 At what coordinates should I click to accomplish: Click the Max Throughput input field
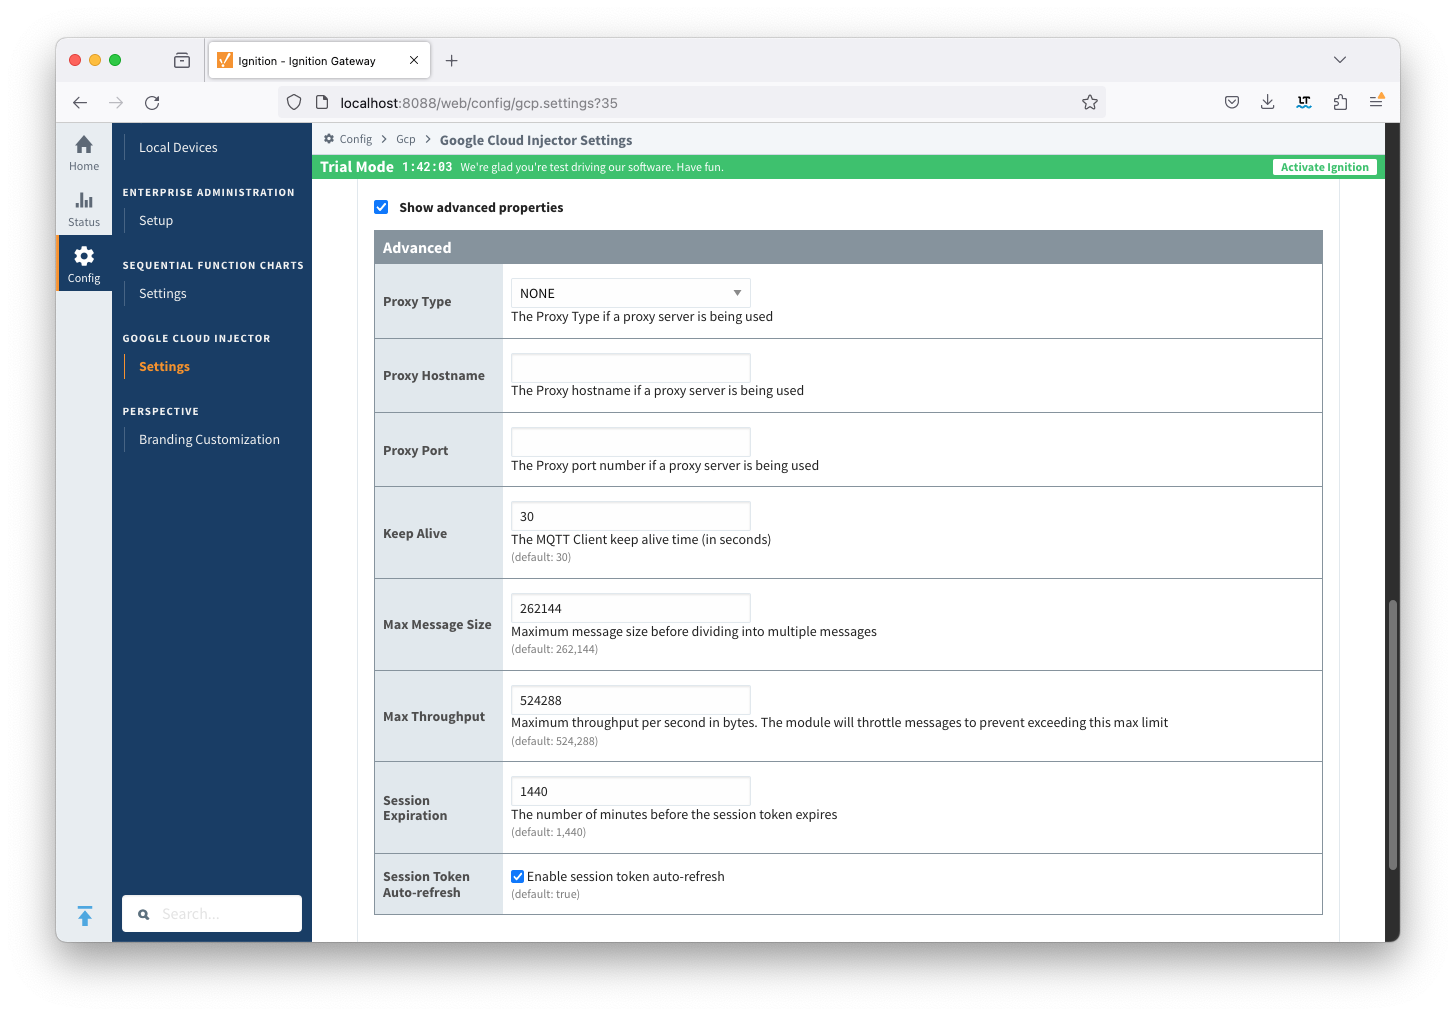click(x=630, y=700)
